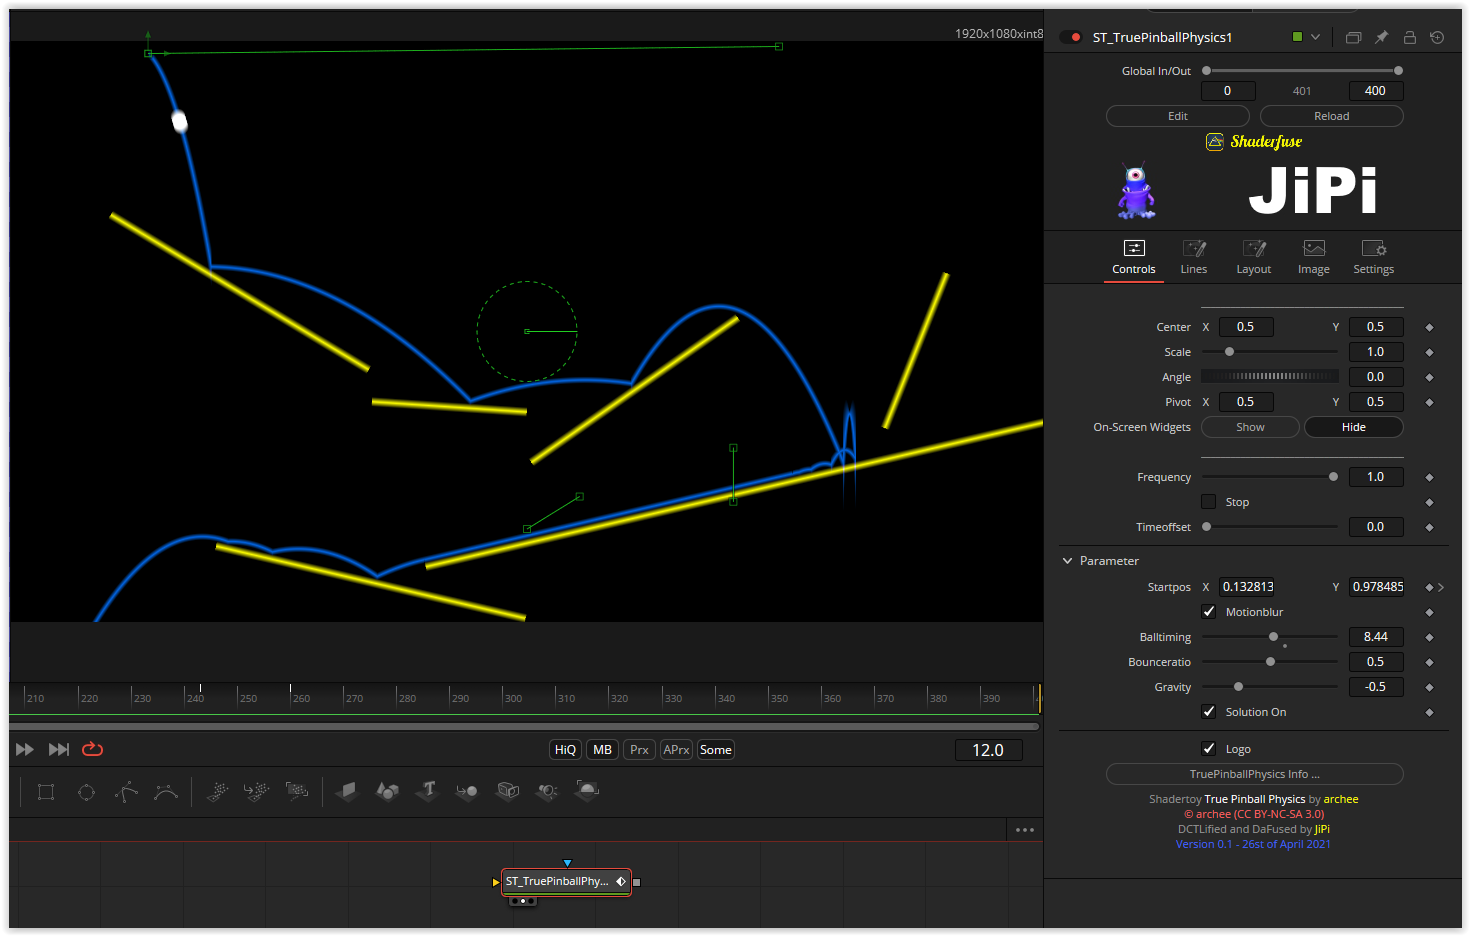Image resolution: width=1470 pixels, height=936 pixels.
Task: Click the fast-forward play button
Action: pyautogui.click(x=25, y=749)
